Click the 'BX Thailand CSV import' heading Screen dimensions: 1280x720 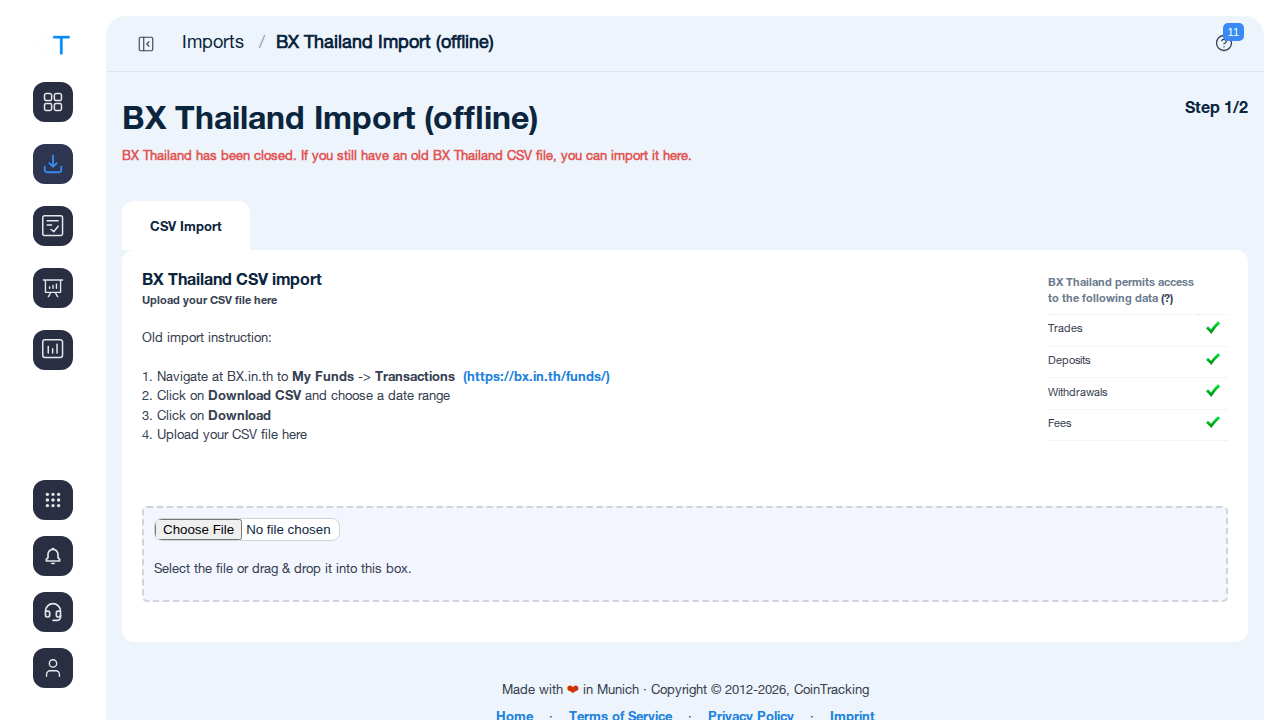click(x=232, y=279)
